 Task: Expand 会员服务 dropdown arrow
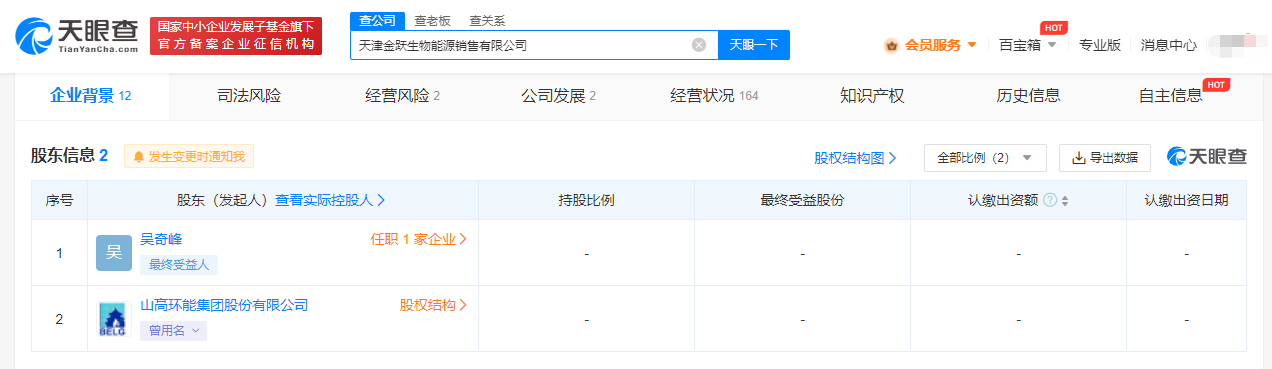pos(972,45)
